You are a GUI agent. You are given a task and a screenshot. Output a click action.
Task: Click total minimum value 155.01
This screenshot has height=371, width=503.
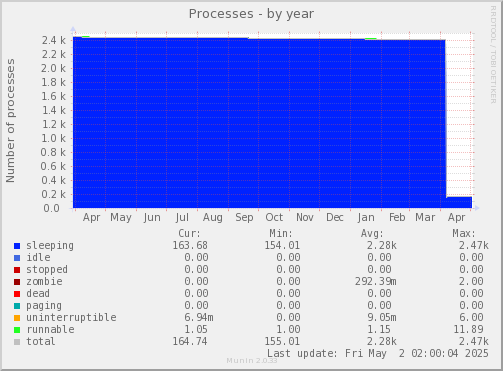pos(282,341)
